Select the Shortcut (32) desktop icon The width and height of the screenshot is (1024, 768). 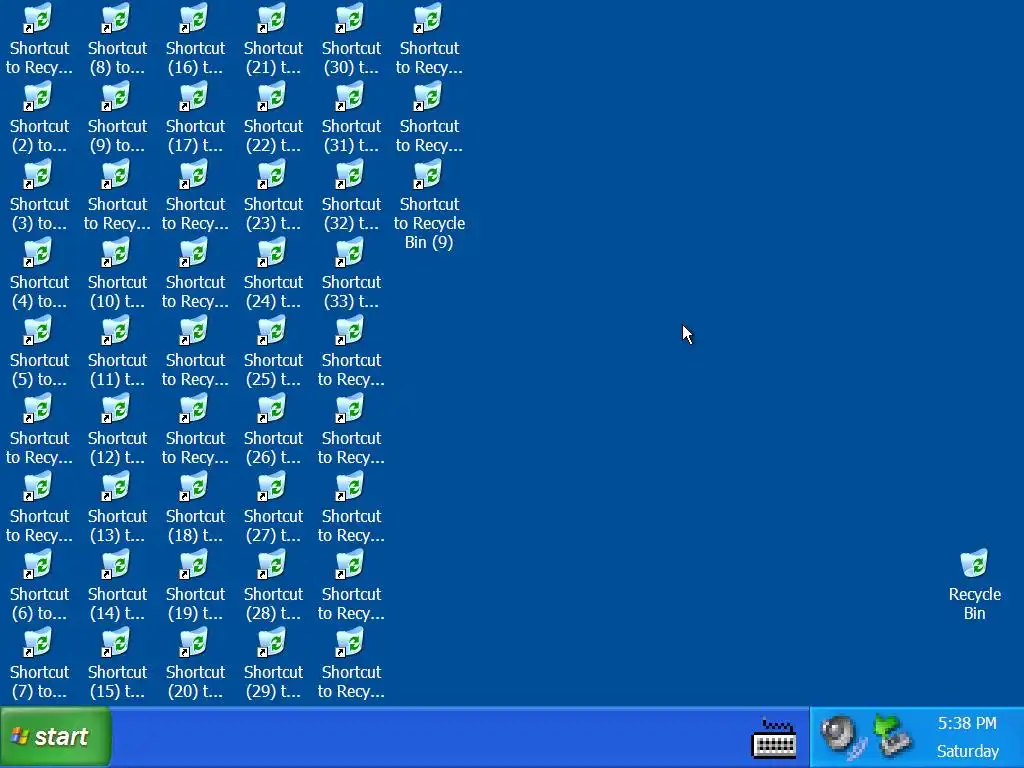point(351,196)
